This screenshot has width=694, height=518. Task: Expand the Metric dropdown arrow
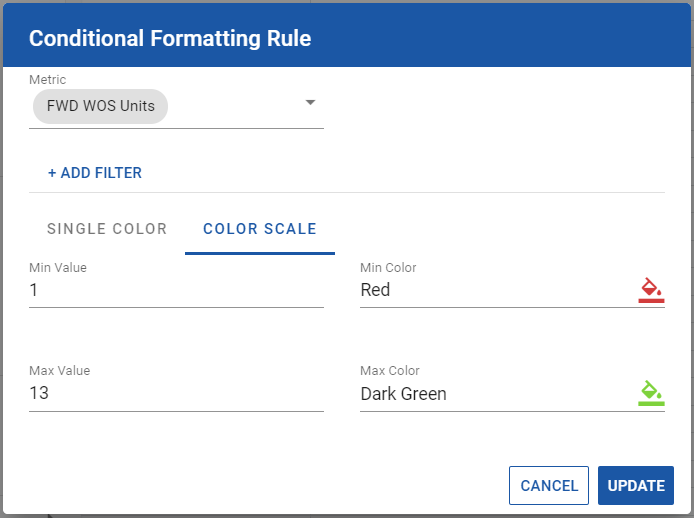[x=310, y=103]
